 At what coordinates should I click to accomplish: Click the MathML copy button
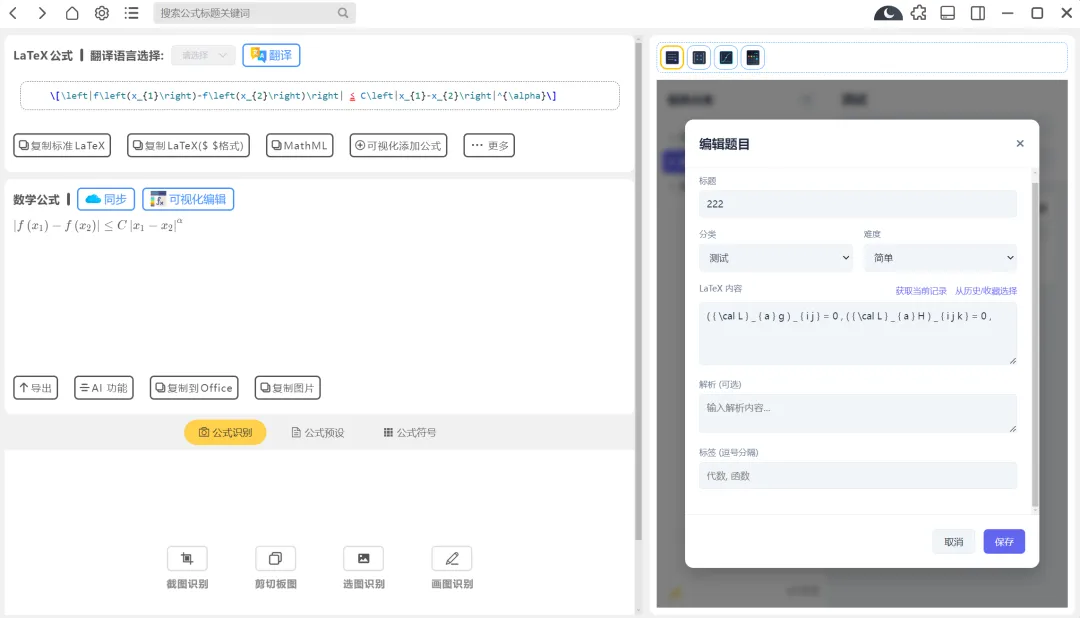pos(300,145)
